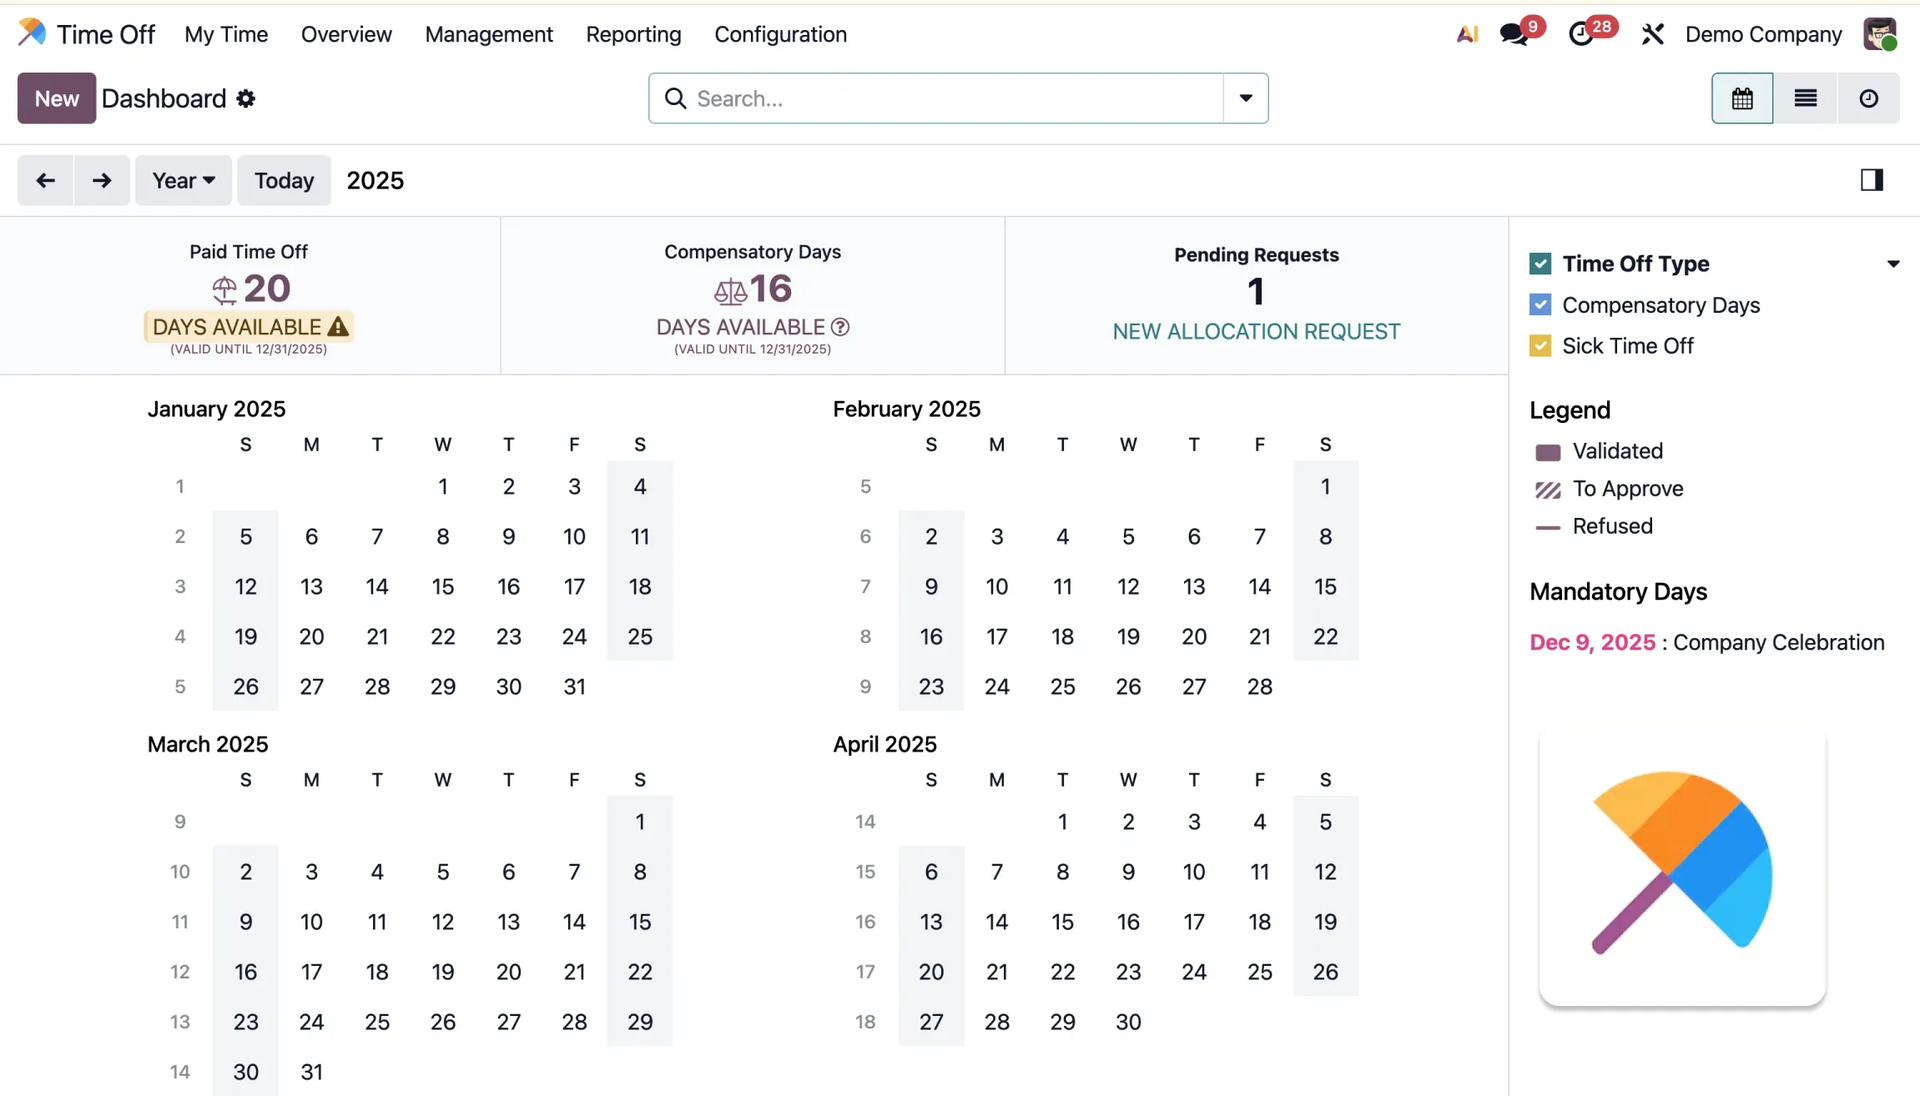Go to previous year arrow
Screen dimensions: 1920x1096
pos(45,180)
